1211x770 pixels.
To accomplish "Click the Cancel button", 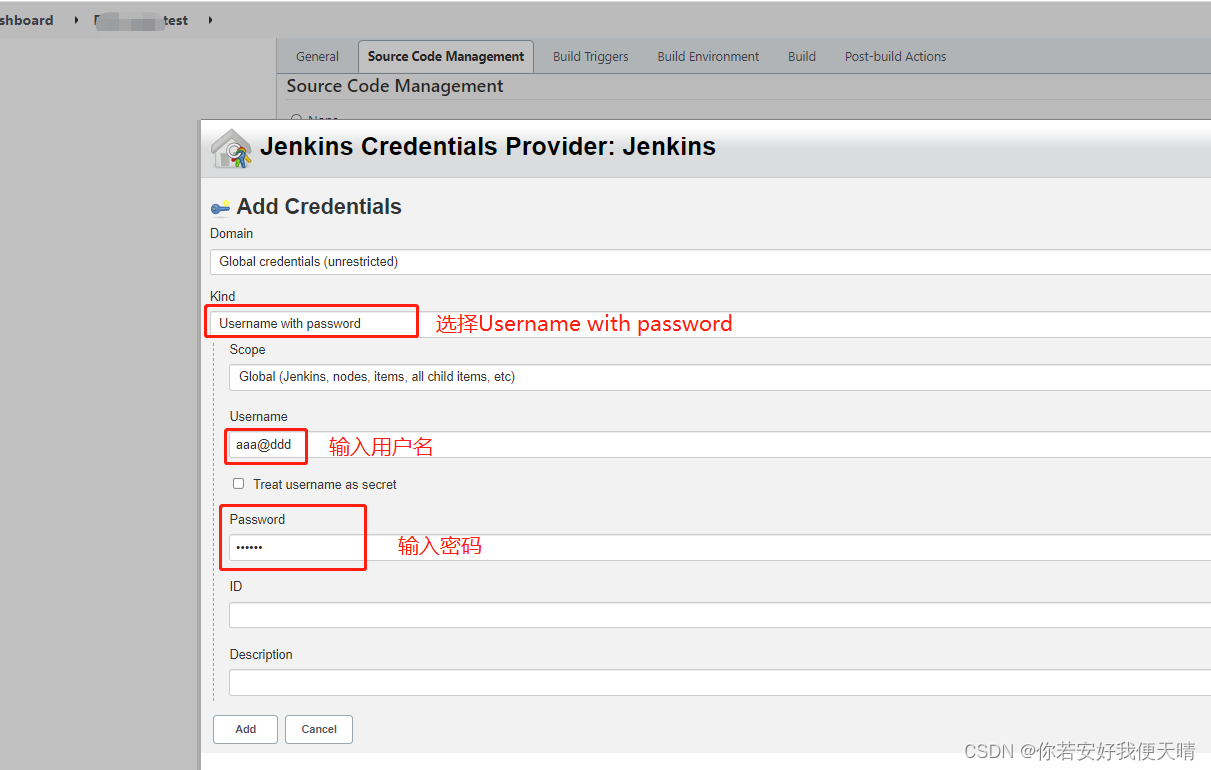I will point(319,729).
